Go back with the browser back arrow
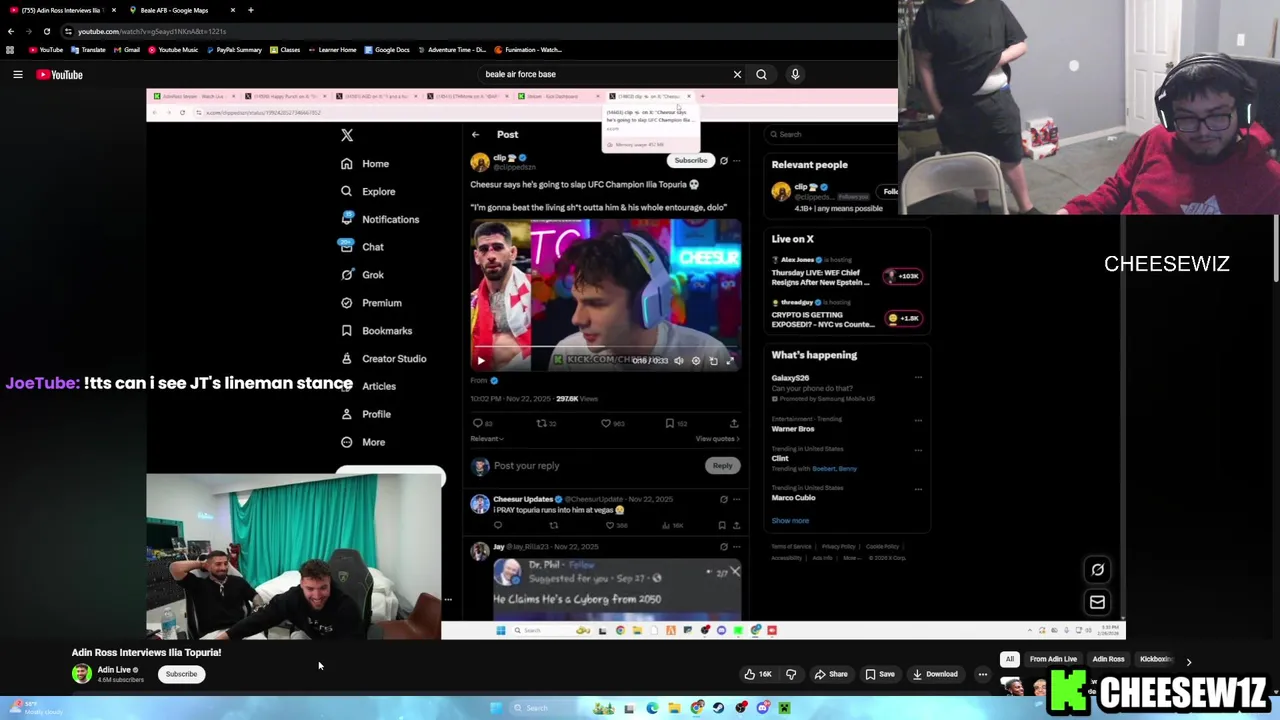This screenshot has height=720, width=1280. [x=11, y=31]
